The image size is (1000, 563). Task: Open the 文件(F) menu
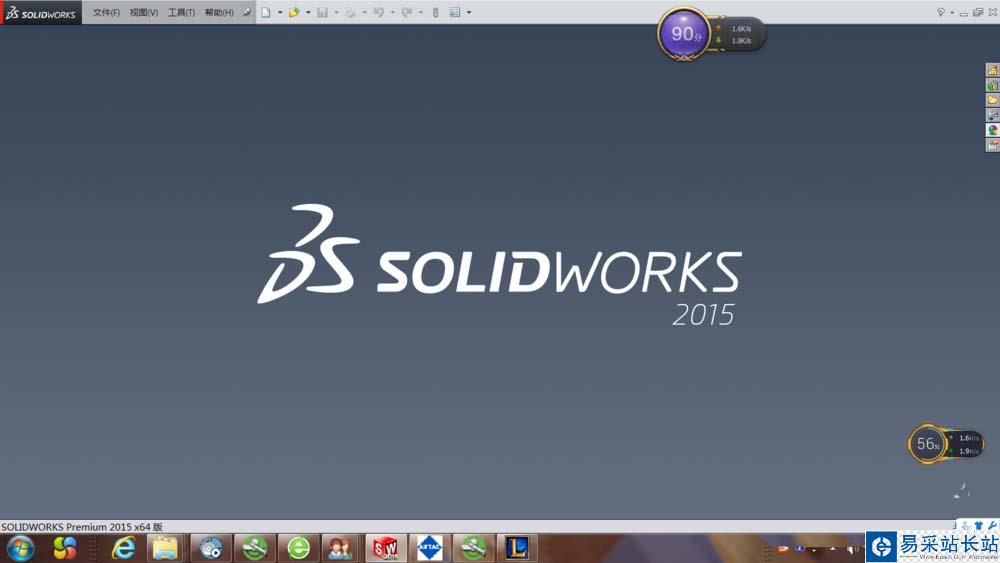(x=106, y=13)
